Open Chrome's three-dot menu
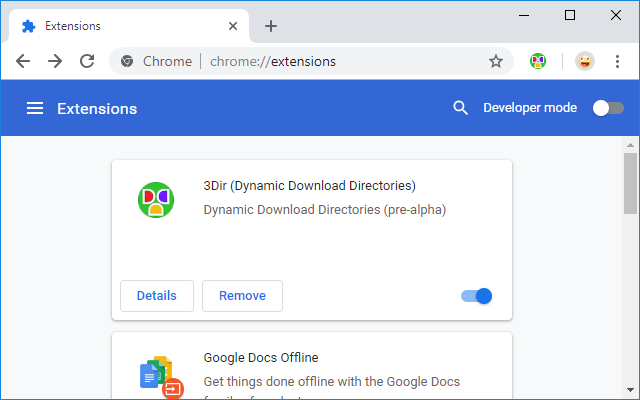The image size is (640, 400). click(617, 61)
